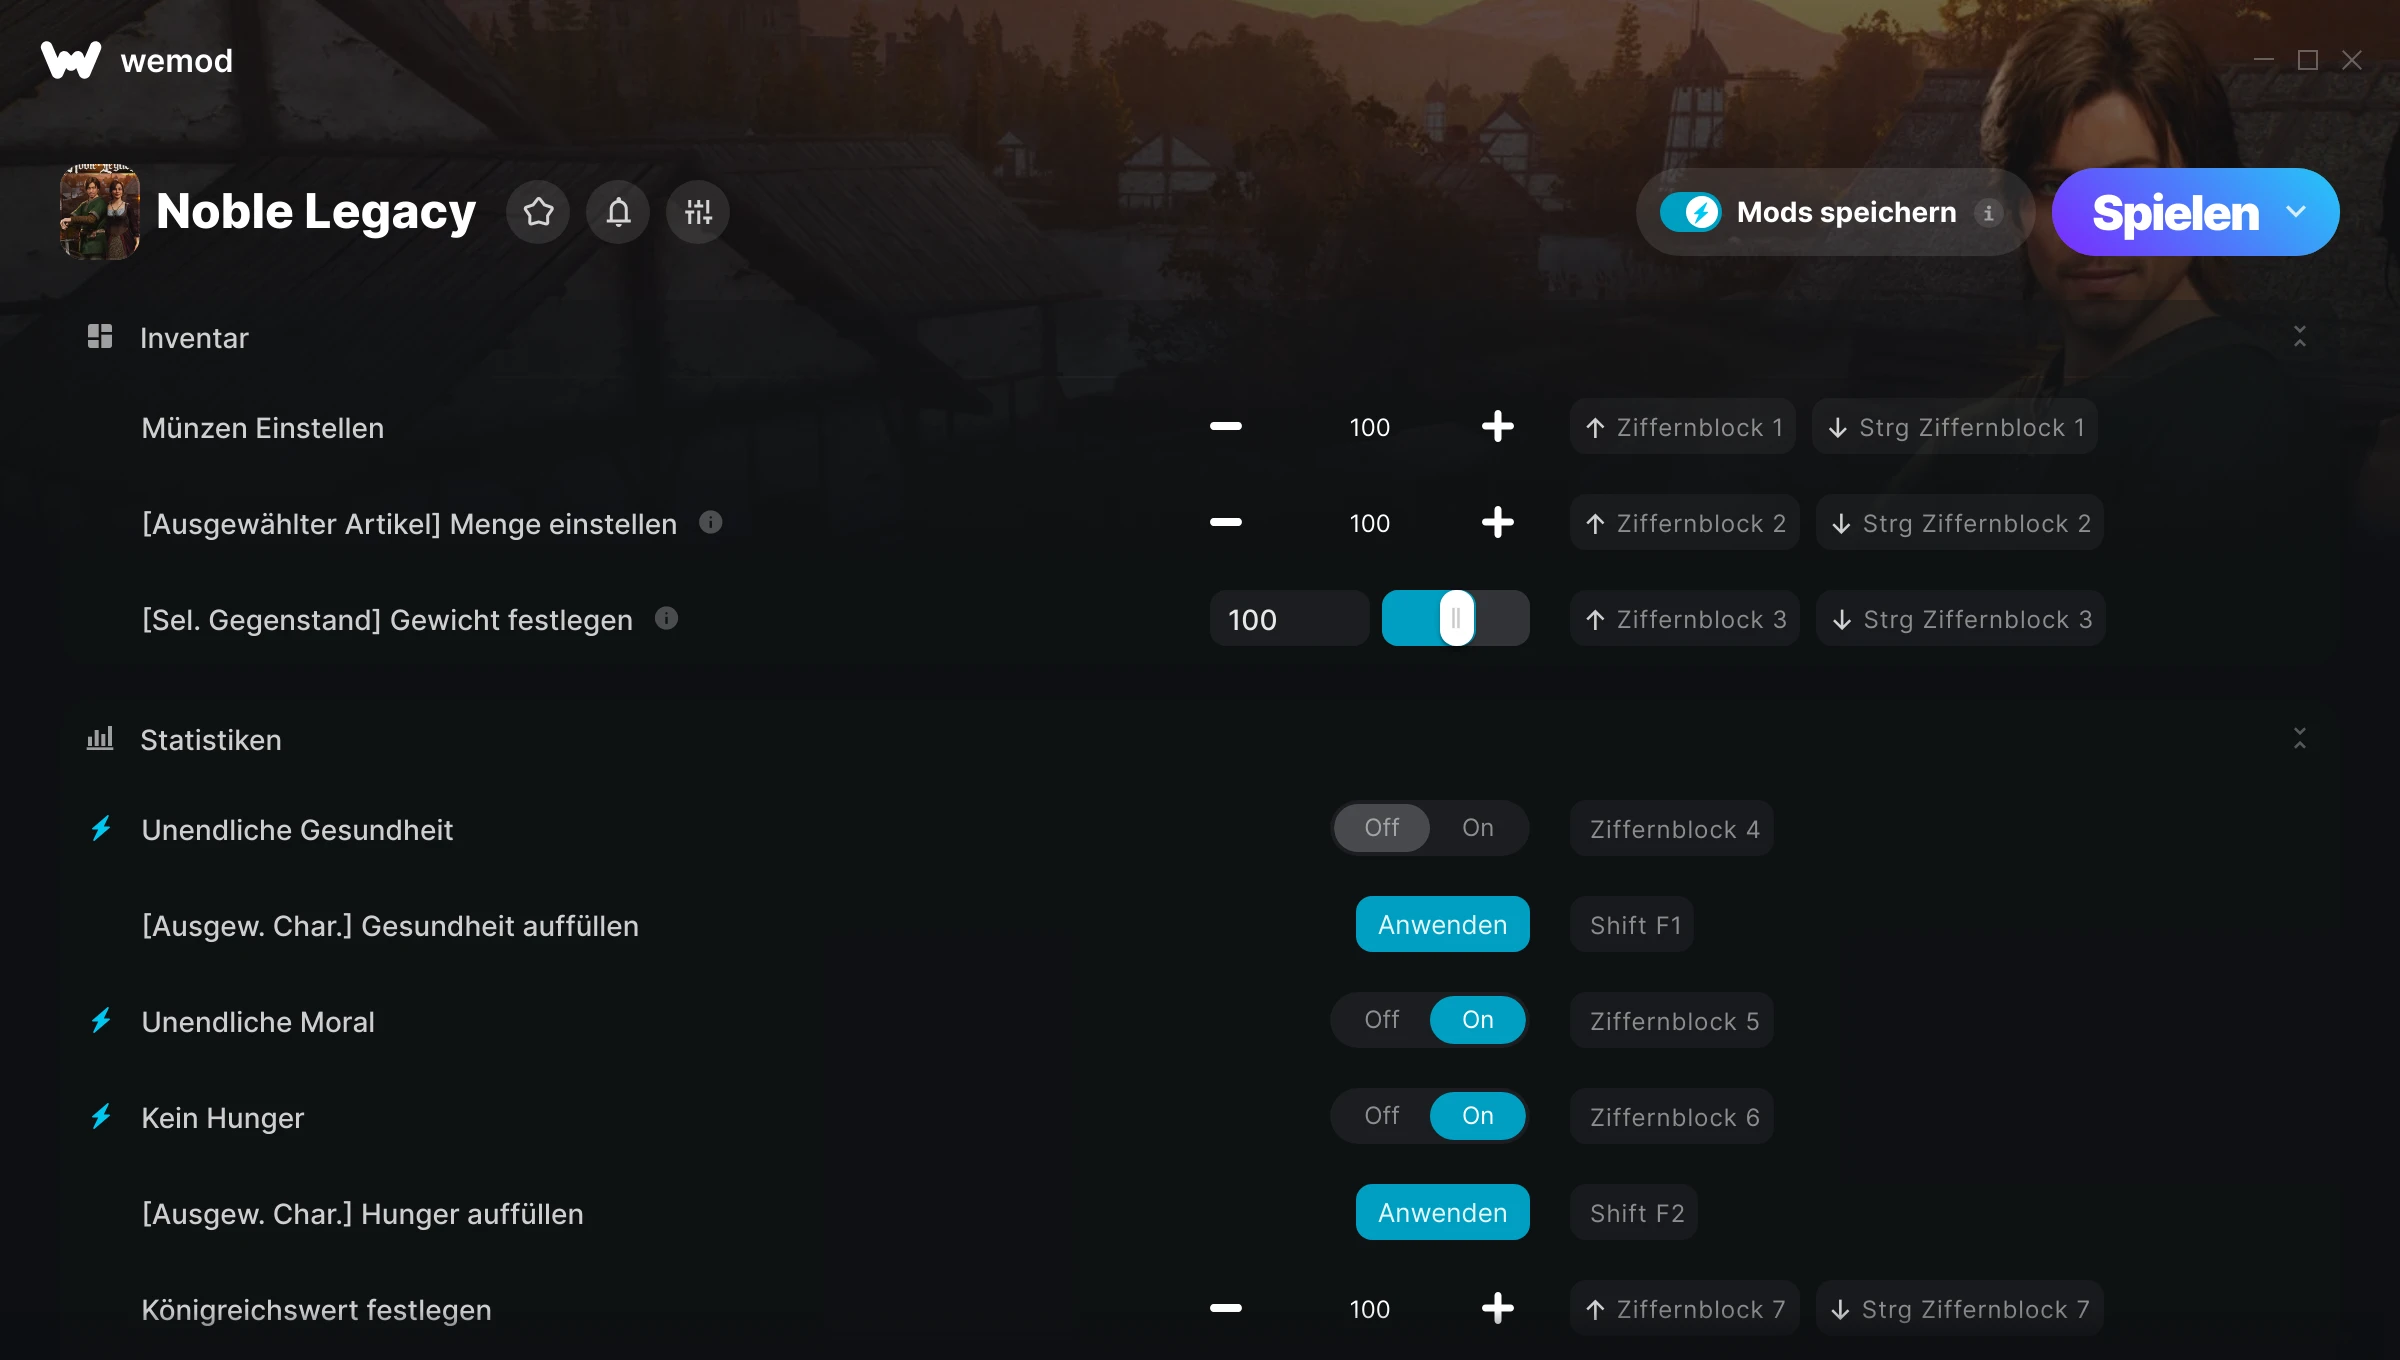Open the sliders settings icon beside the game title
The height and width of the screenshot is (1360, 2400).
(698, 212)
